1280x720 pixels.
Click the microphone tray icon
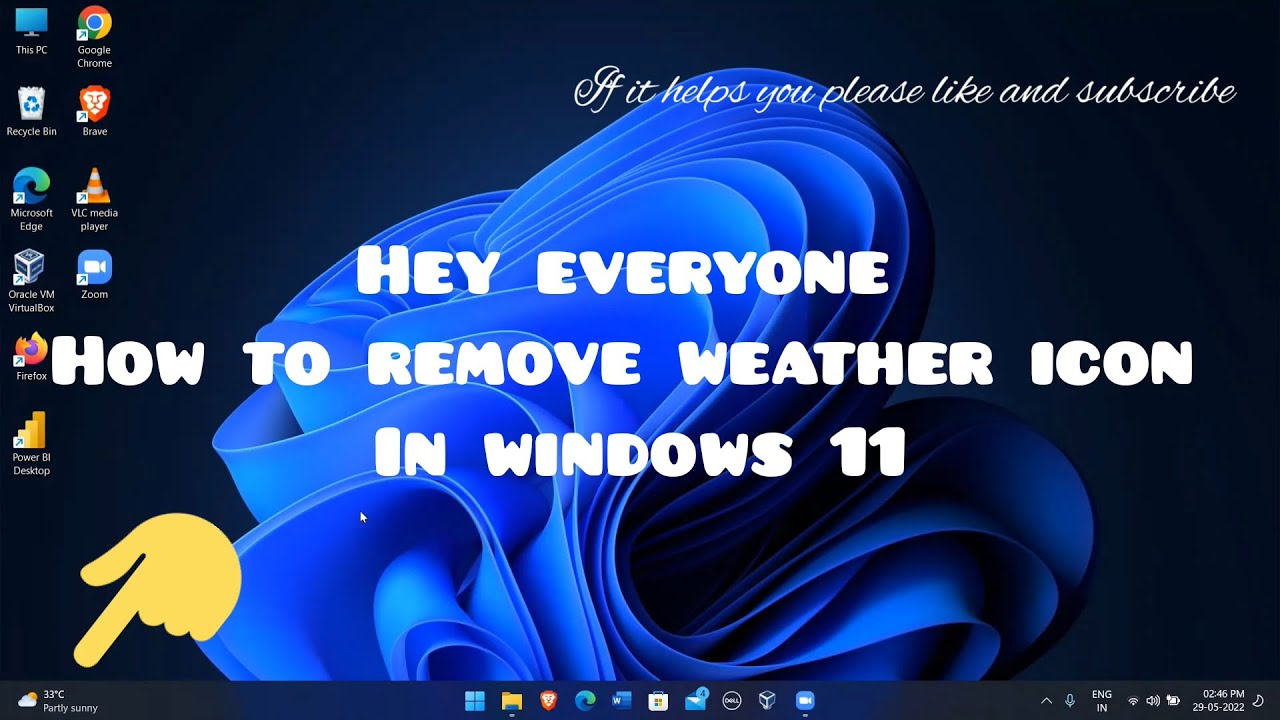click(1070, 701)
